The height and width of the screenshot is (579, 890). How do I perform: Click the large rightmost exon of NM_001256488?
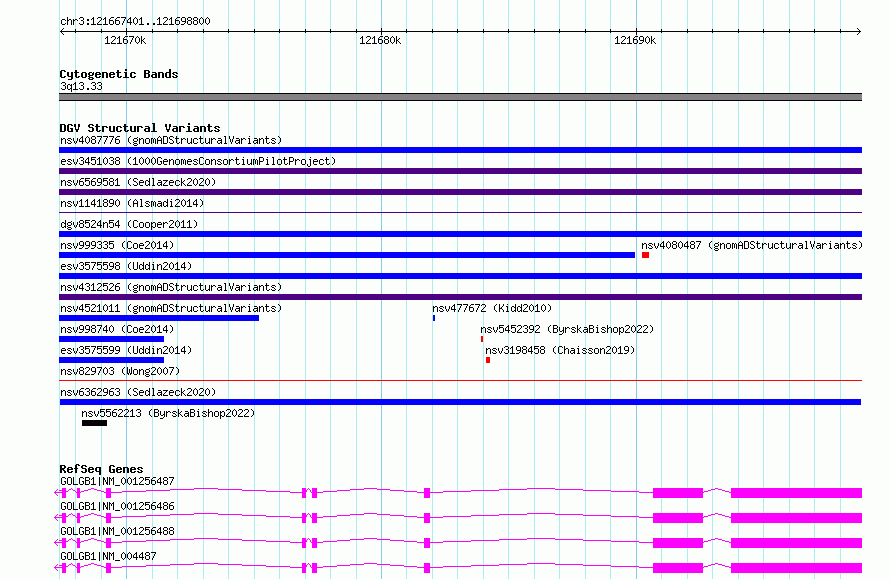tap(796, 543)
